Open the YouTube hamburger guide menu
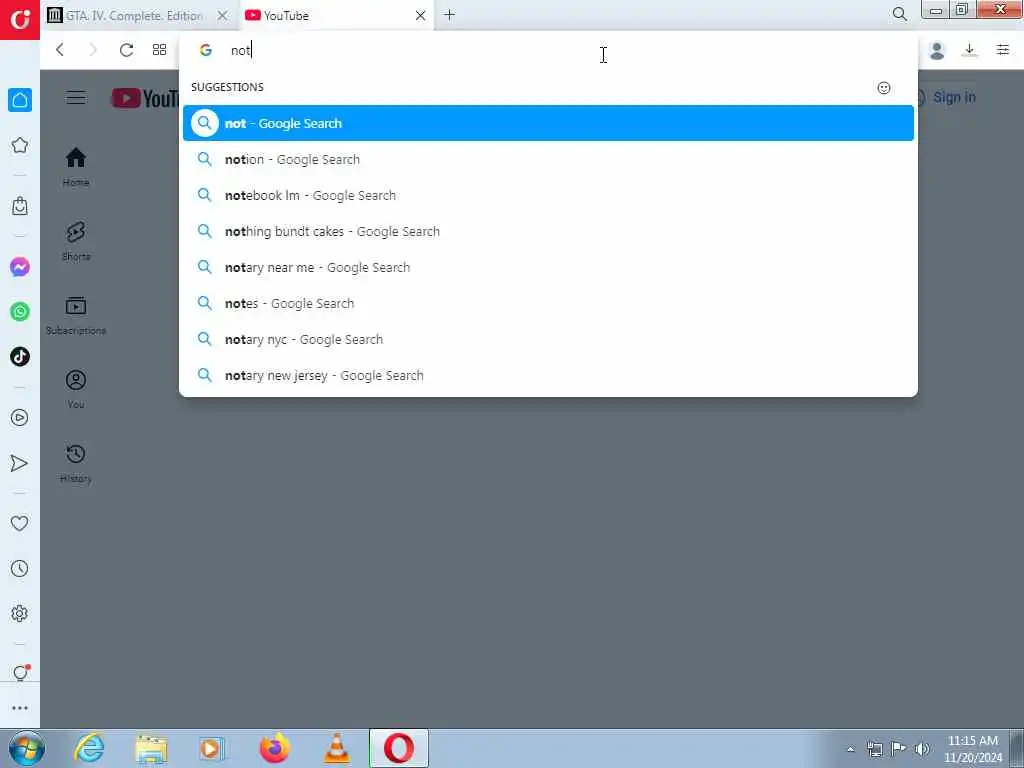Viewport: 1024px width, 768px height. tap(76, 97)
